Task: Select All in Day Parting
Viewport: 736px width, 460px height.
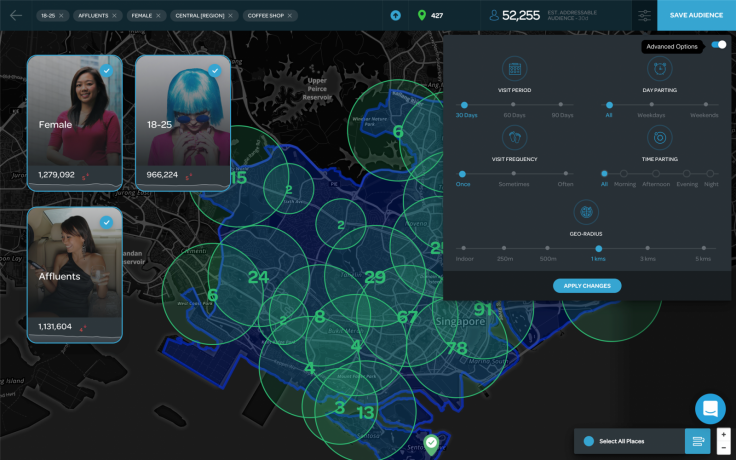Action: (x=609, y=105)
